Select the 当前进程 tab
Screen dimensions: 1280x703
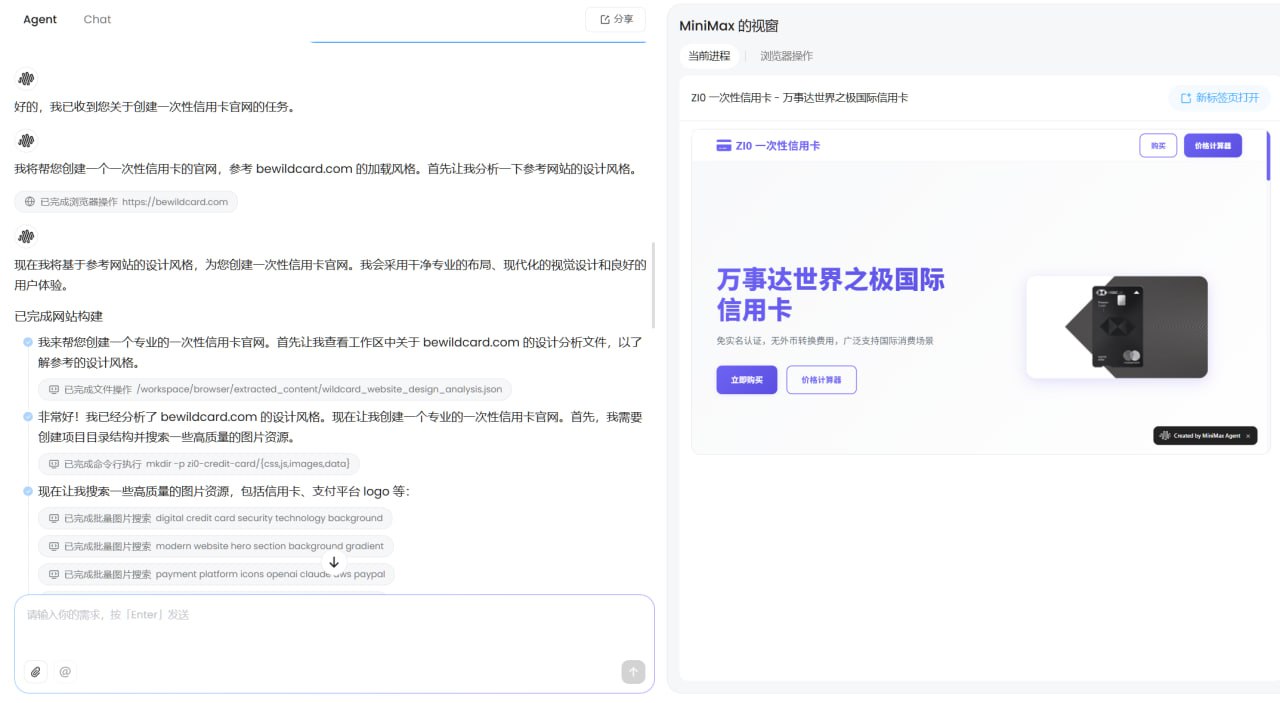(709, 56)
